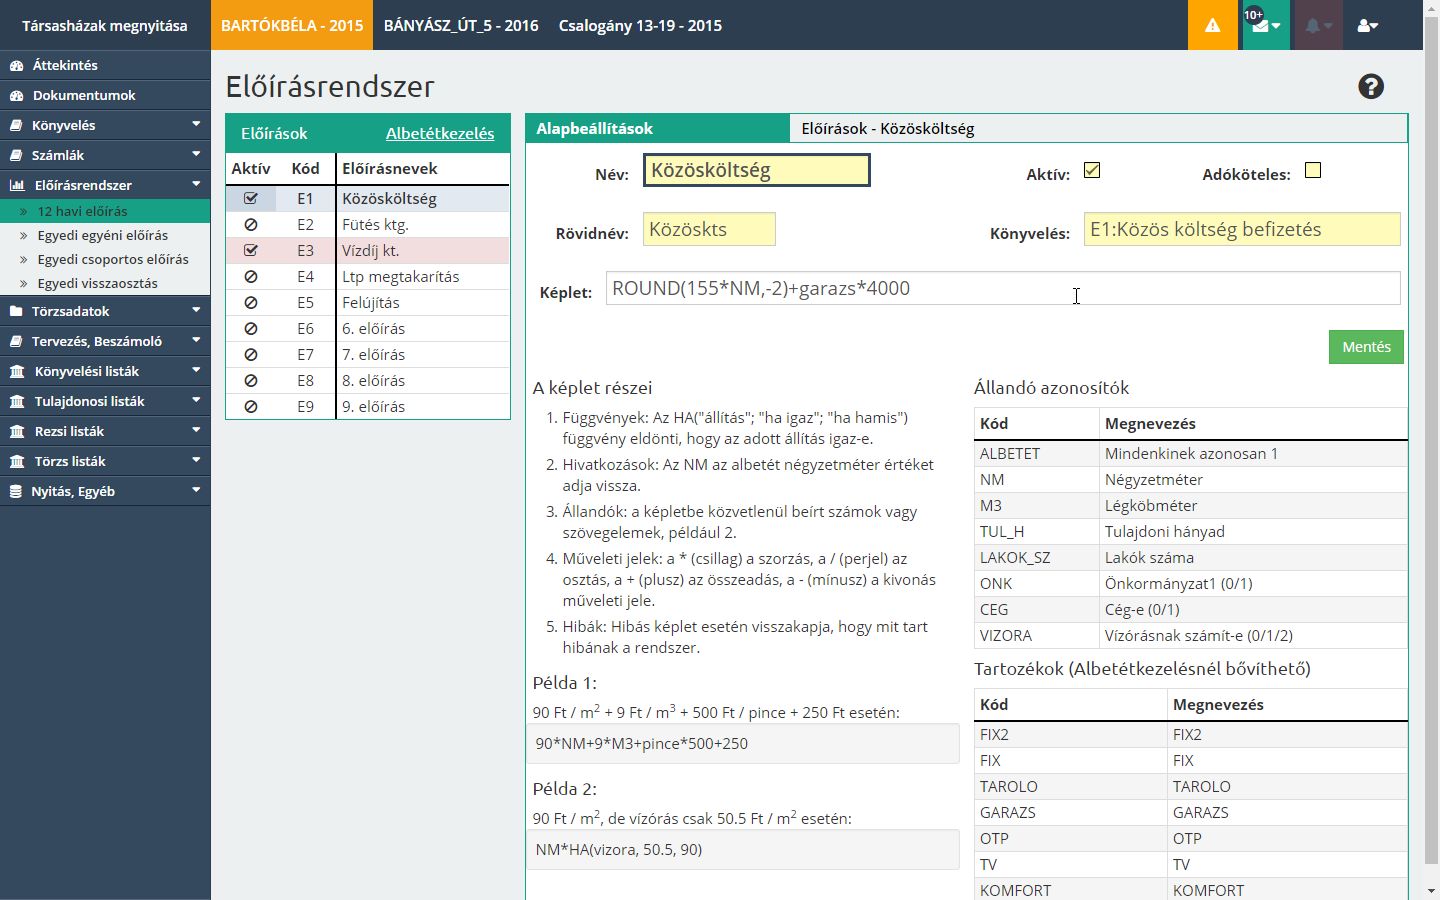This screenshot has width=1440, height=900.
Task: Switch to BÁNYÁSZ_ÚT_5 - 2016 tab
Action: tap(461, 25)
